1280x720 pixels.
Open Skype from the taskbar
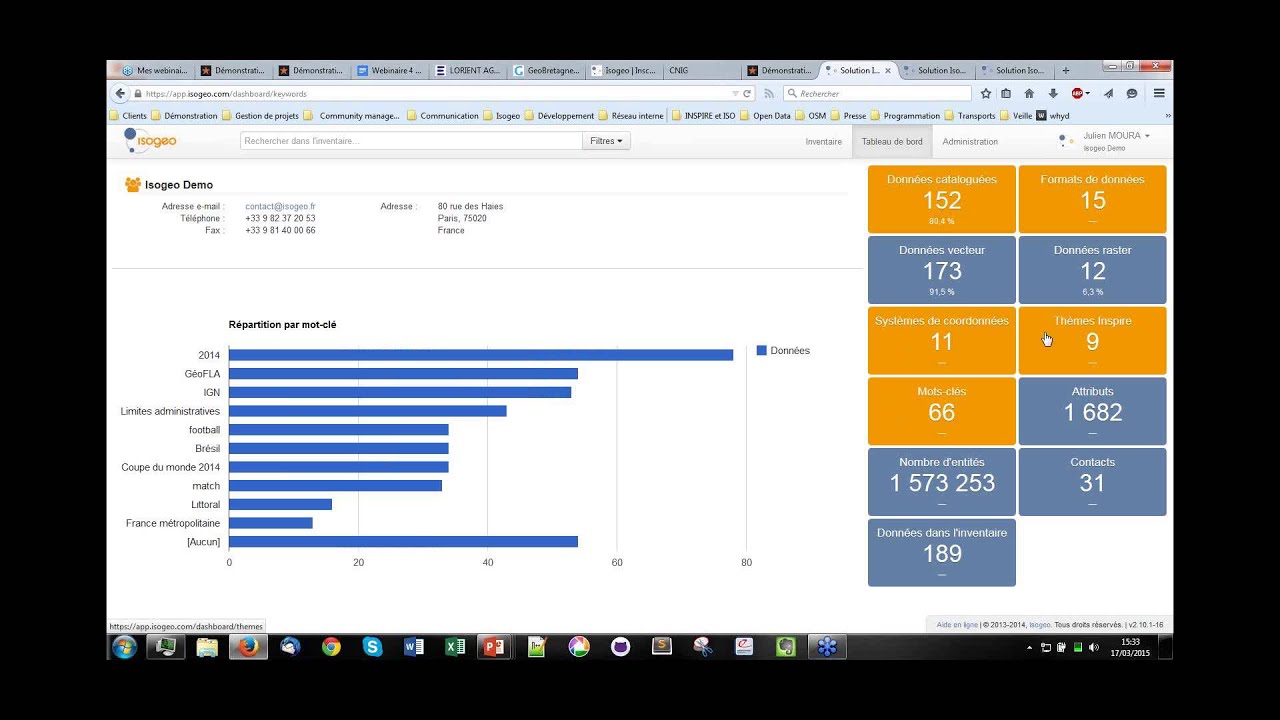(373, 647)
